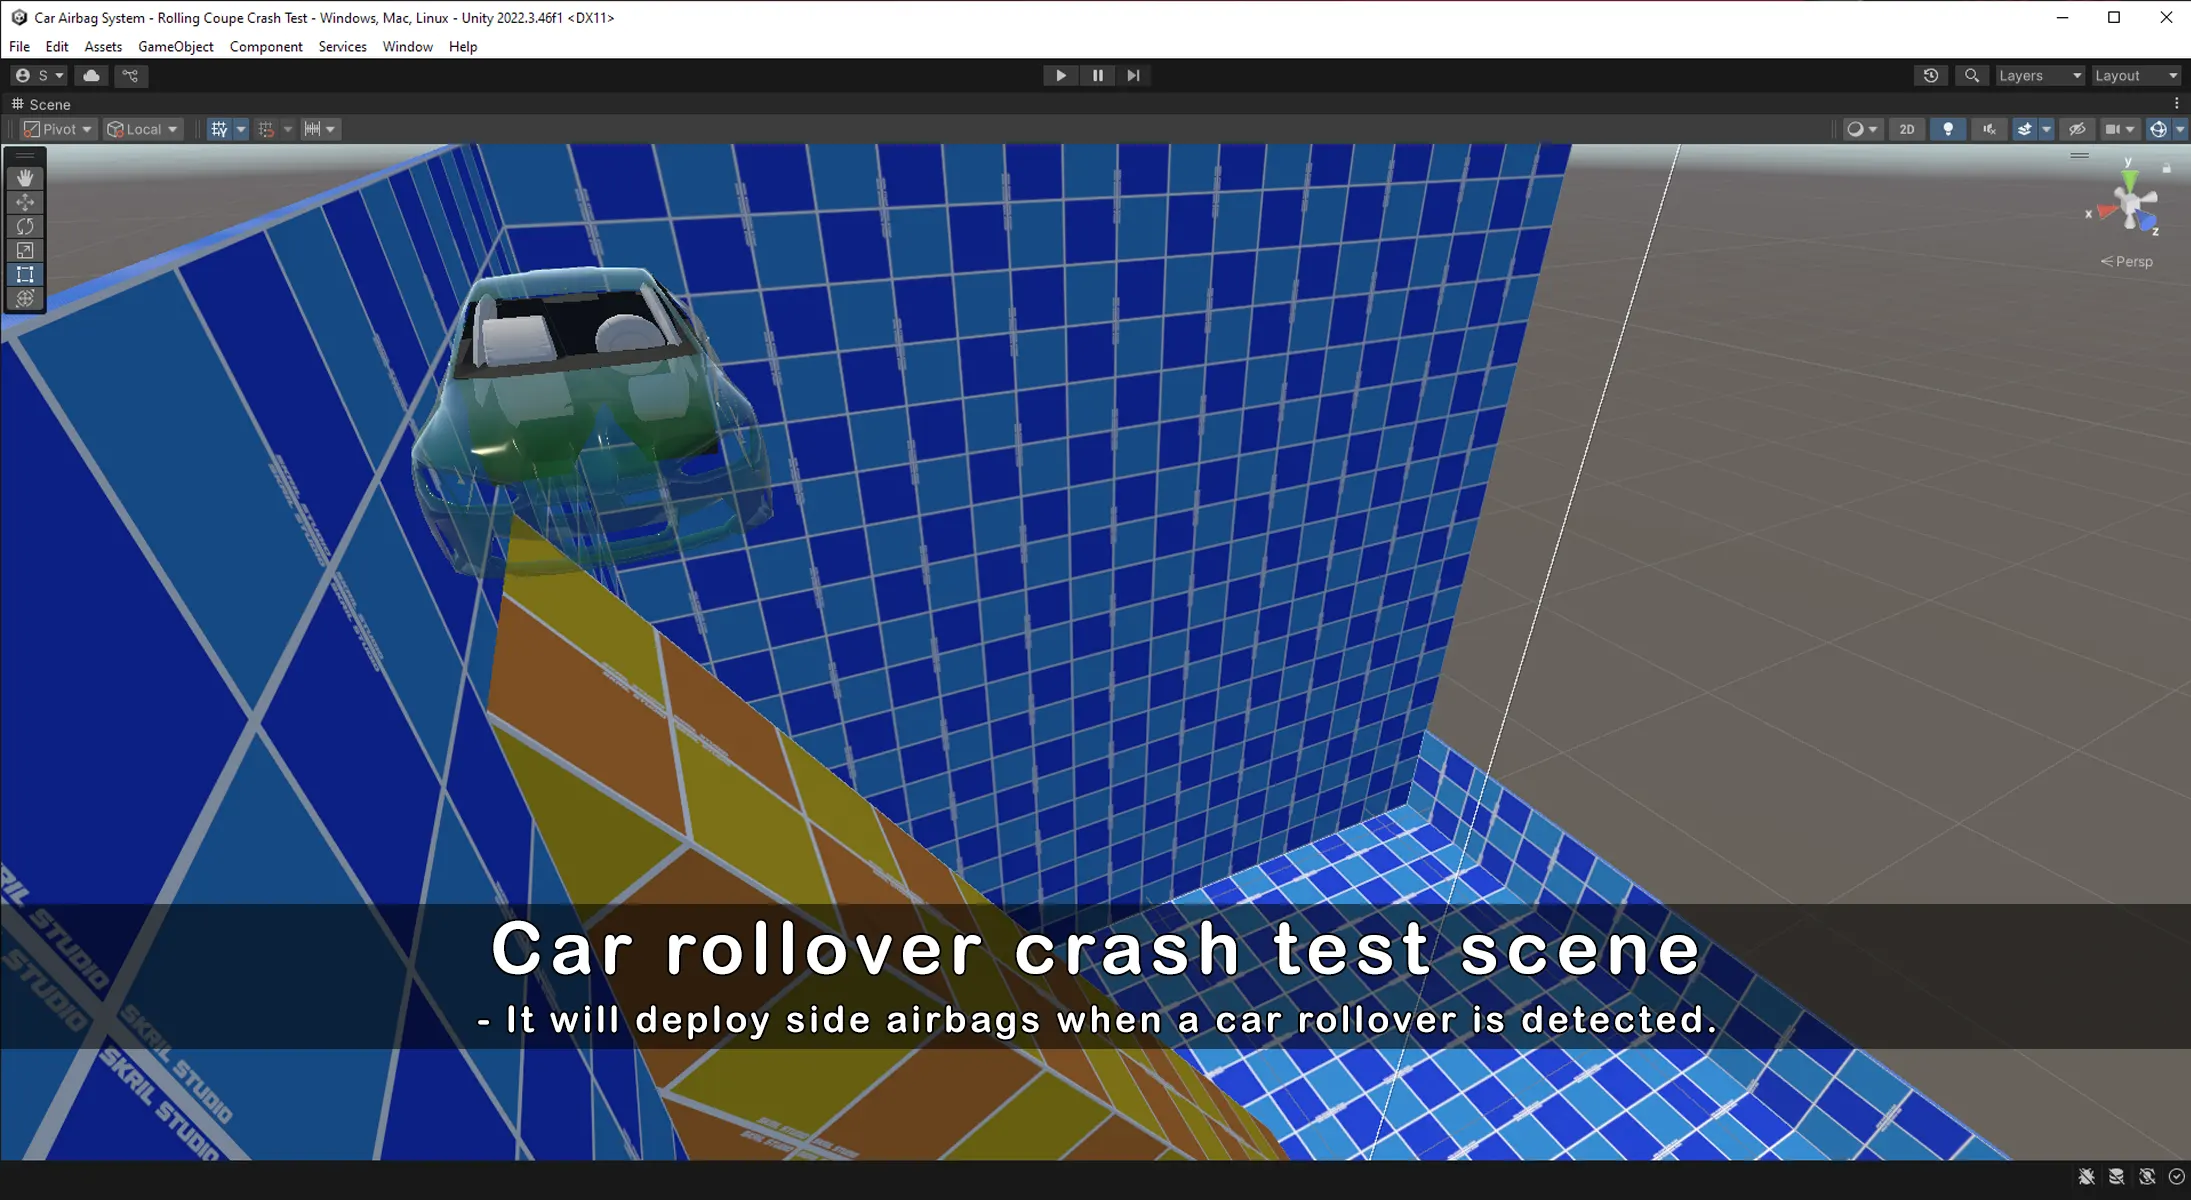
Task: Open the GameObject menu
Action: [x=175, y=47]
